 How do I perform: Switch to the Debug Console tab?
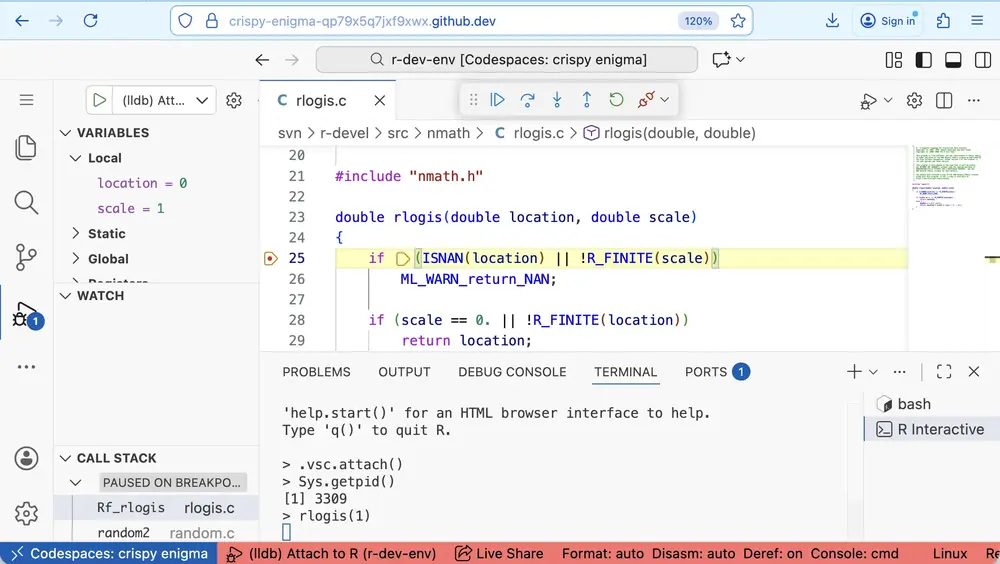tap(512, 372)
